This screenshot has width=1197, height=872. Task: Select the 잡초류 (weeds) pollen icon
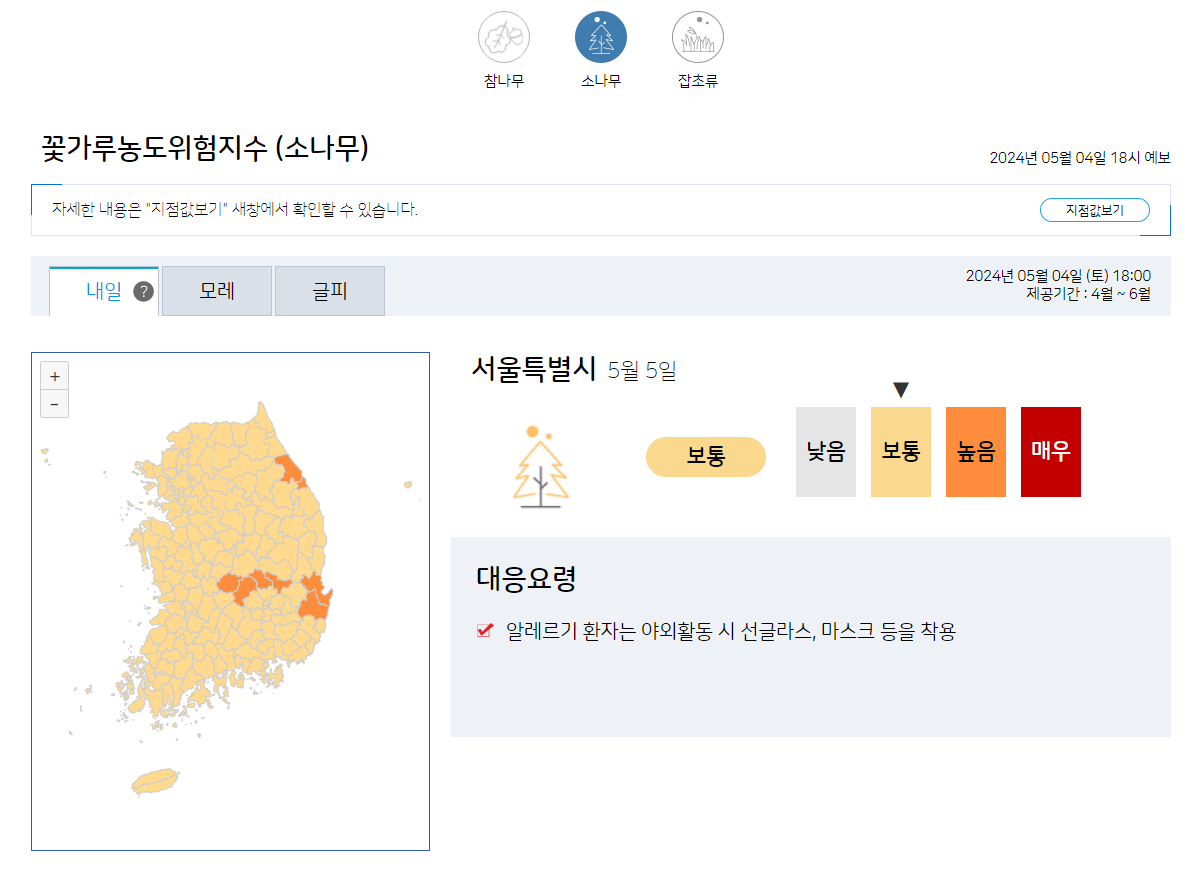pyautogui.click(x=697, y=36)
